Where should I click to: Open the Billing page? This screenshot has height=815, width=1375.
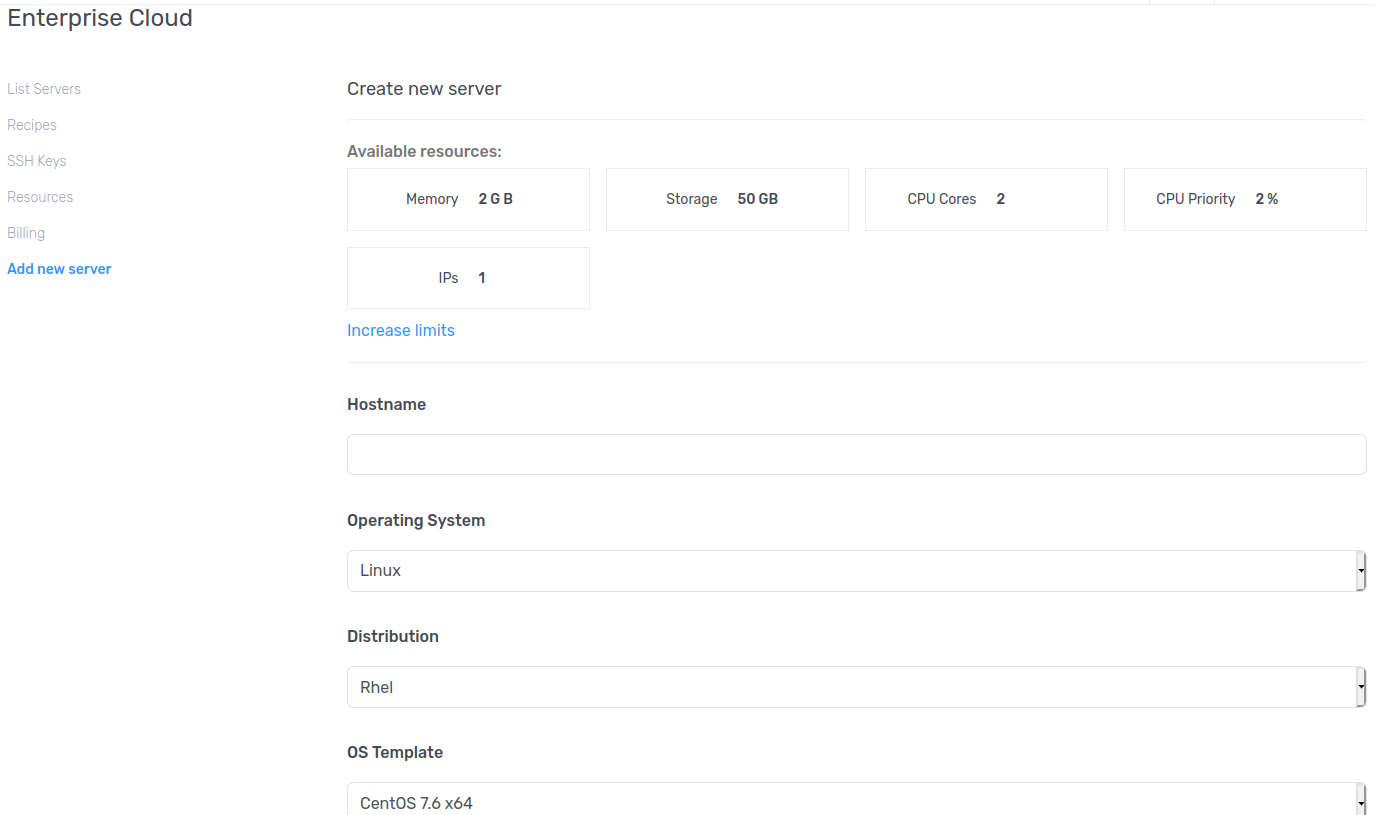coord(26,233)
